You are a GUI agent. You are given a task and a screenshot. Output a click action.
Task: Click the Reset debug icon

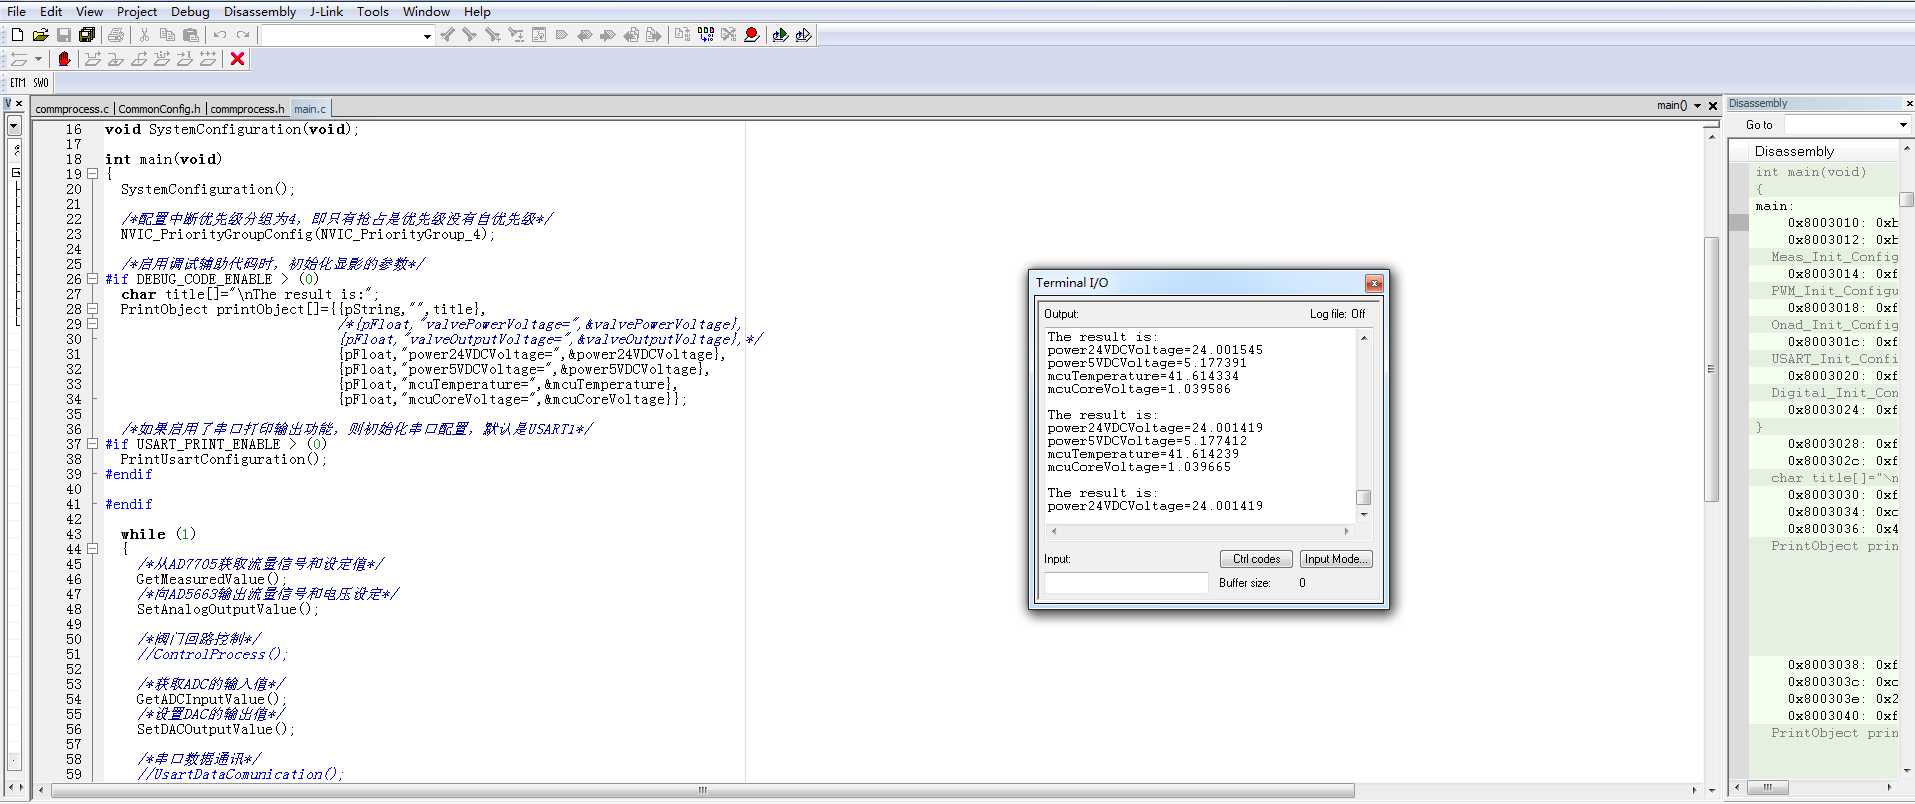pyautogui.click(x=18, y=59)
